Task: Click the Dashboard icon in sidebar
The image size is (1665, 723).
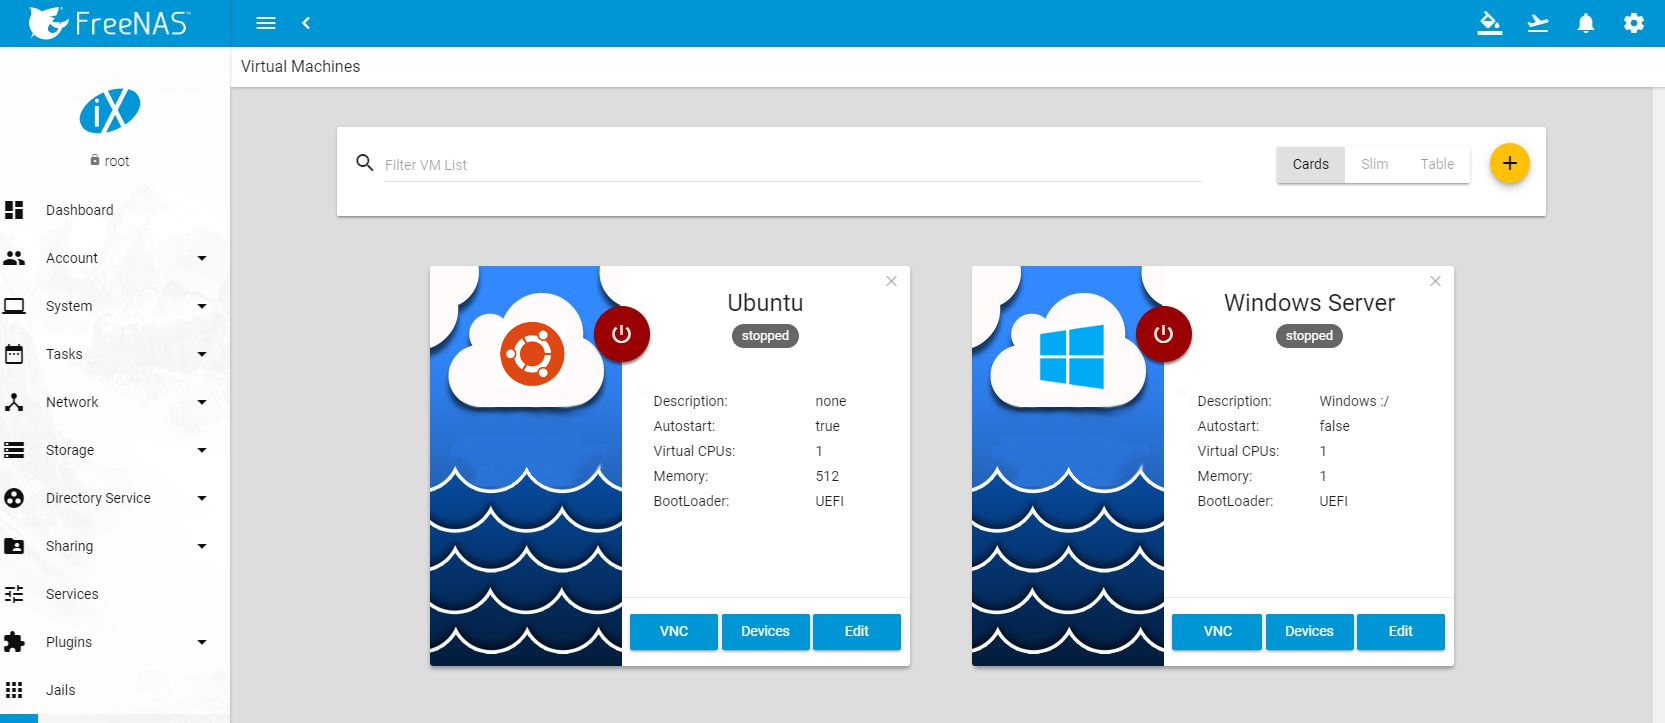Action: click(14, 210)
